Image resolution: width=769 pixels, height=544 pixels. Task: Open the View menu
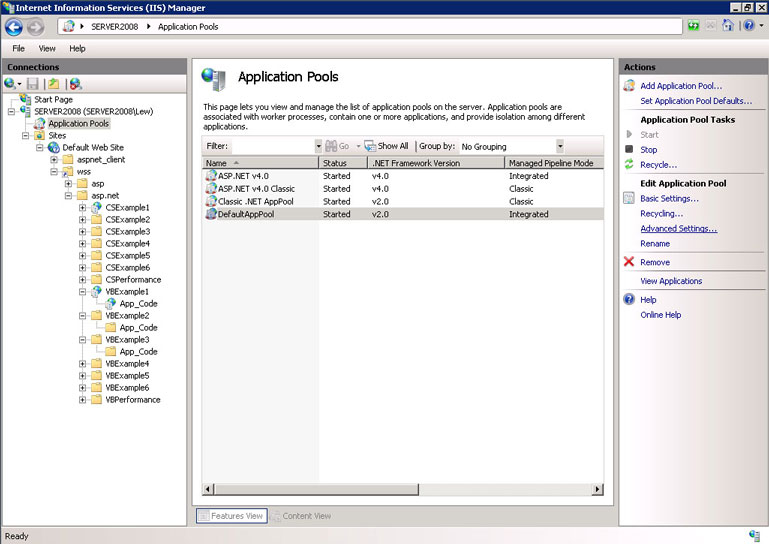pyautogui.click(x=47, y=49)
